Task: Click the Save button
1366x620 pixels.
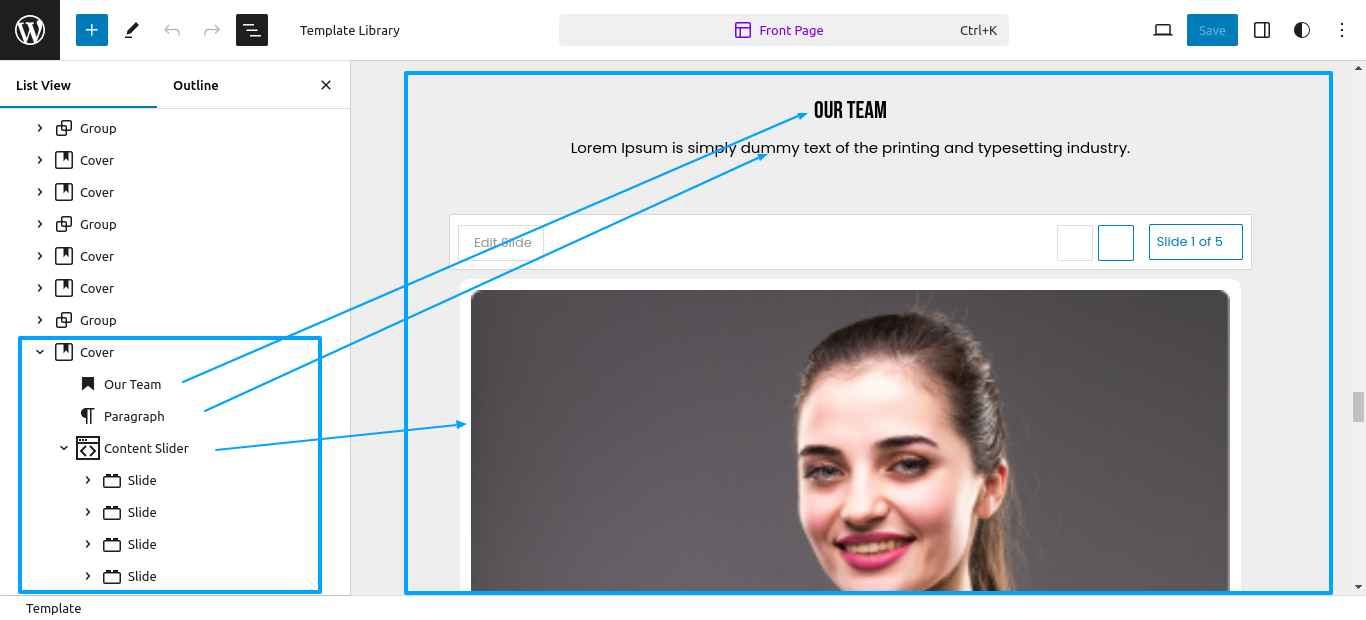Action: pyautogui.click(x=1212, y=30)
